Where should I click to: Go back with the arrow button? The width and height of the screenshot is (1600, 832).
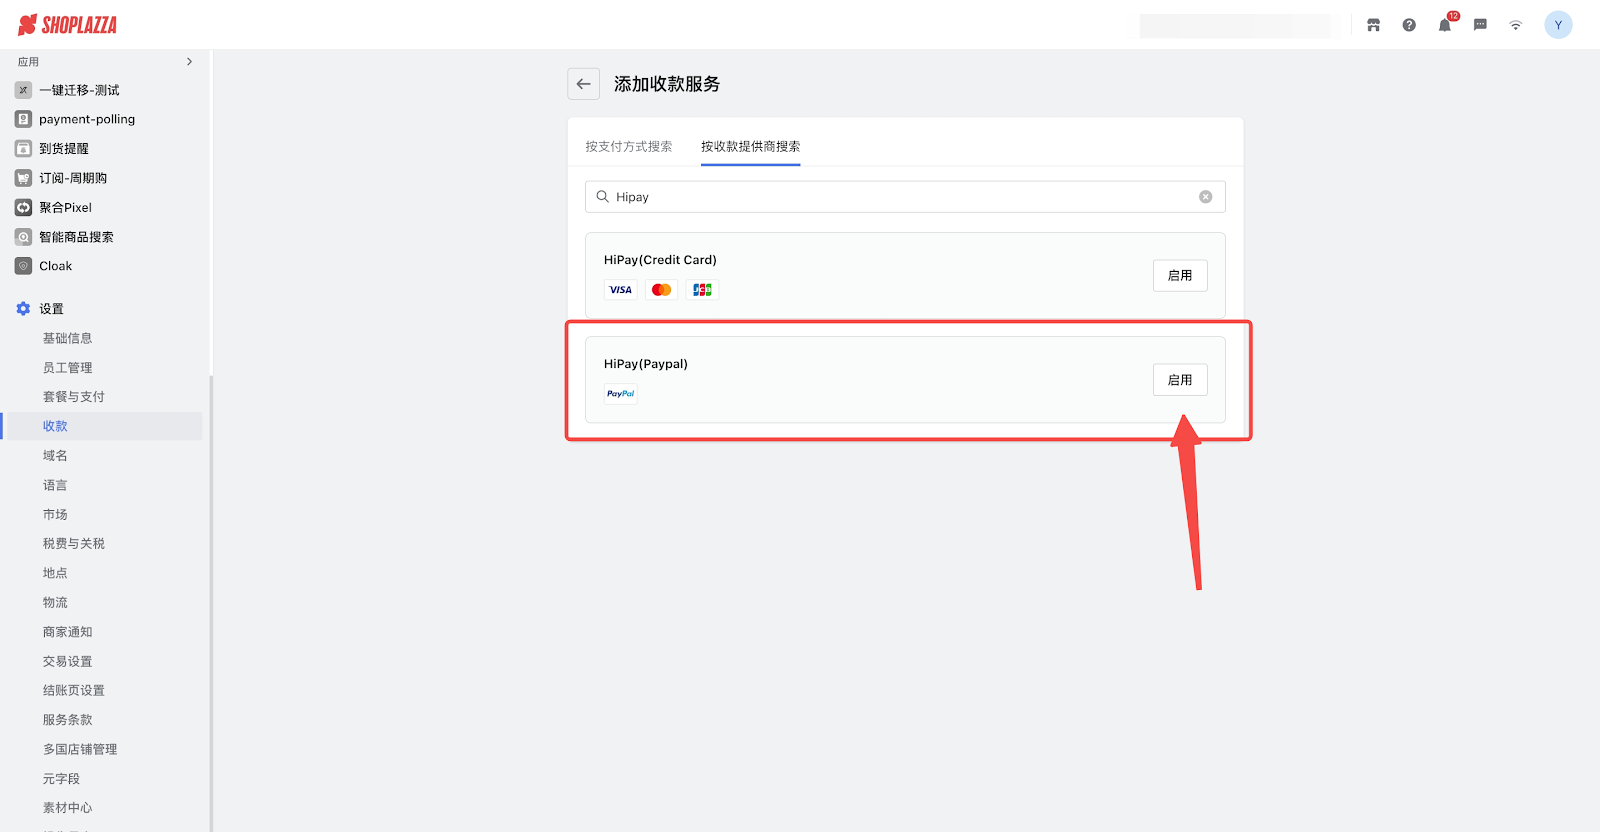coord(584,84)
